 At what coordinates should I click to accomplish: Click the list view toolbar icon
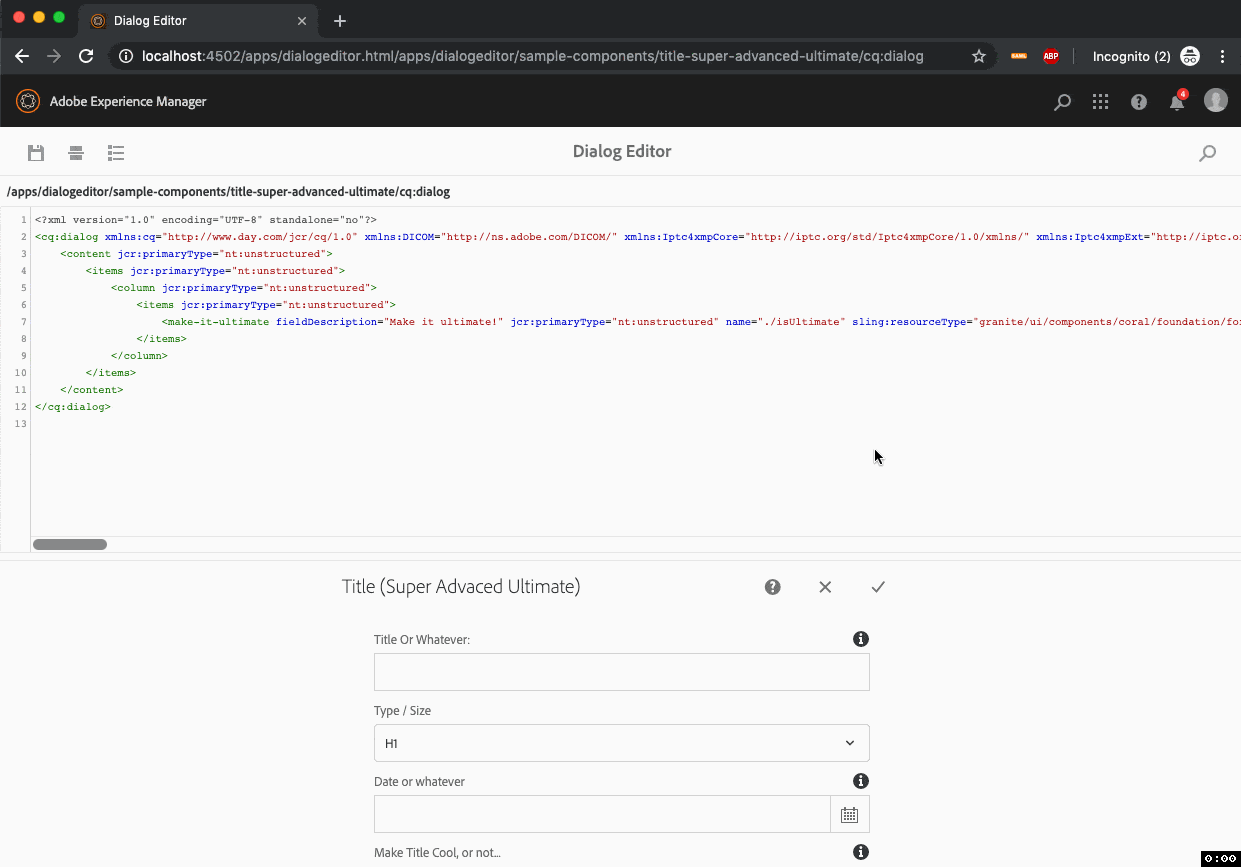pos(116,153)
